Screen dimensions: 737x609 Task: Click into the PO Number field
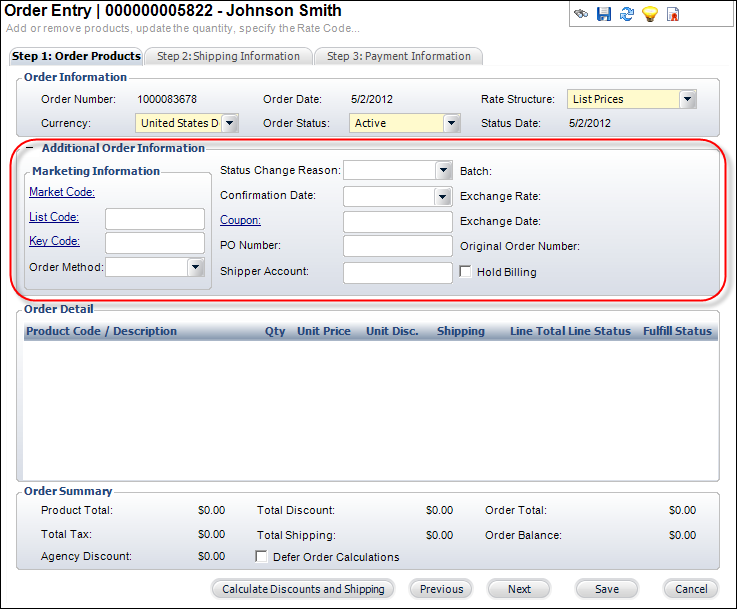click(x=397, y=246)
